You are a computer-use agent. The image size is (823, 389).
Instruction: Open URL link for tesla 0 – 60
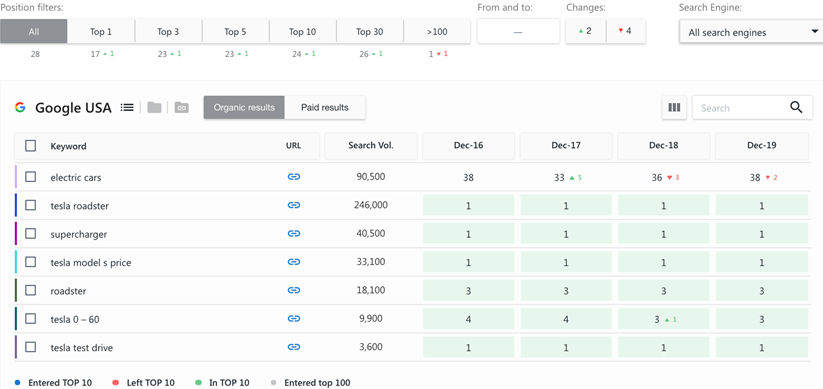coord(294,319)
